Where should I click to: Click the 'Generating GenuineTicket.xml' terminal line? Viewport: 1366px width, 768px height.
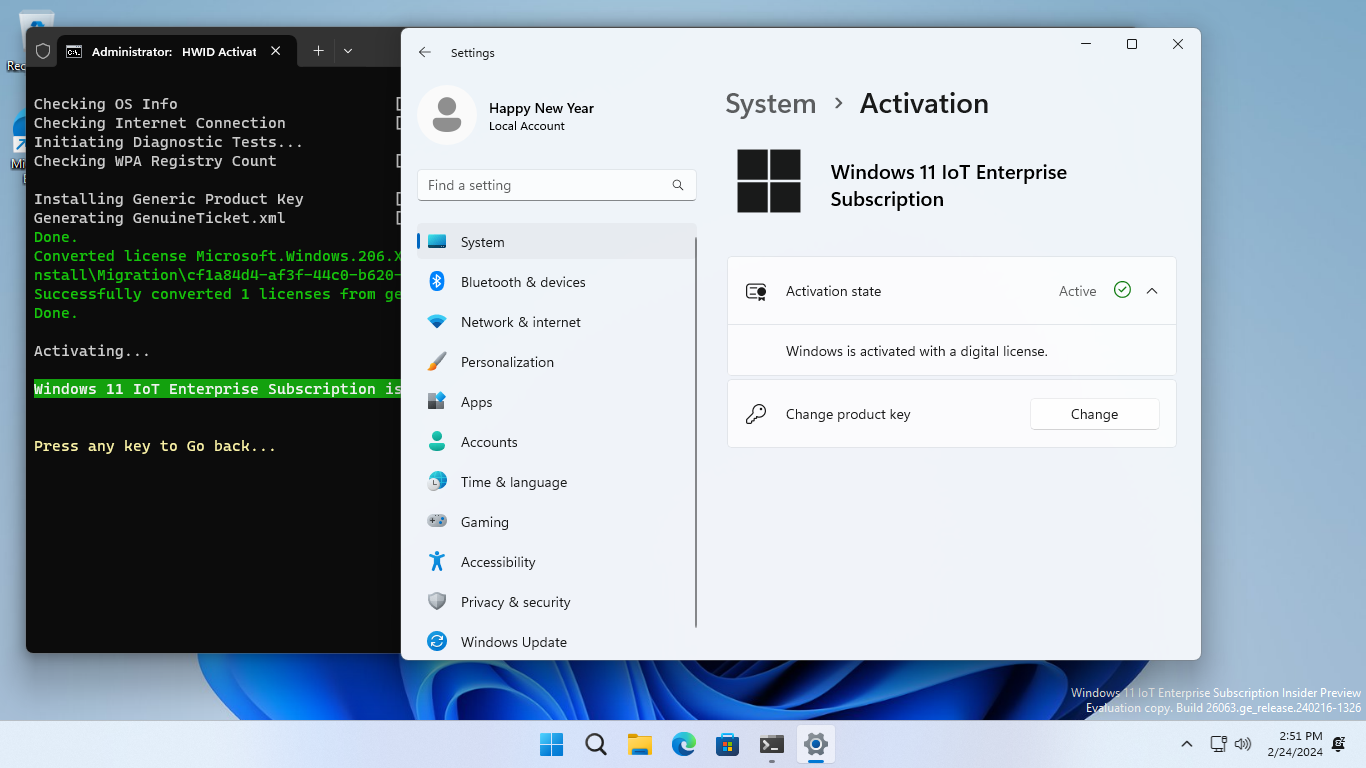click(x=160, y=218)
